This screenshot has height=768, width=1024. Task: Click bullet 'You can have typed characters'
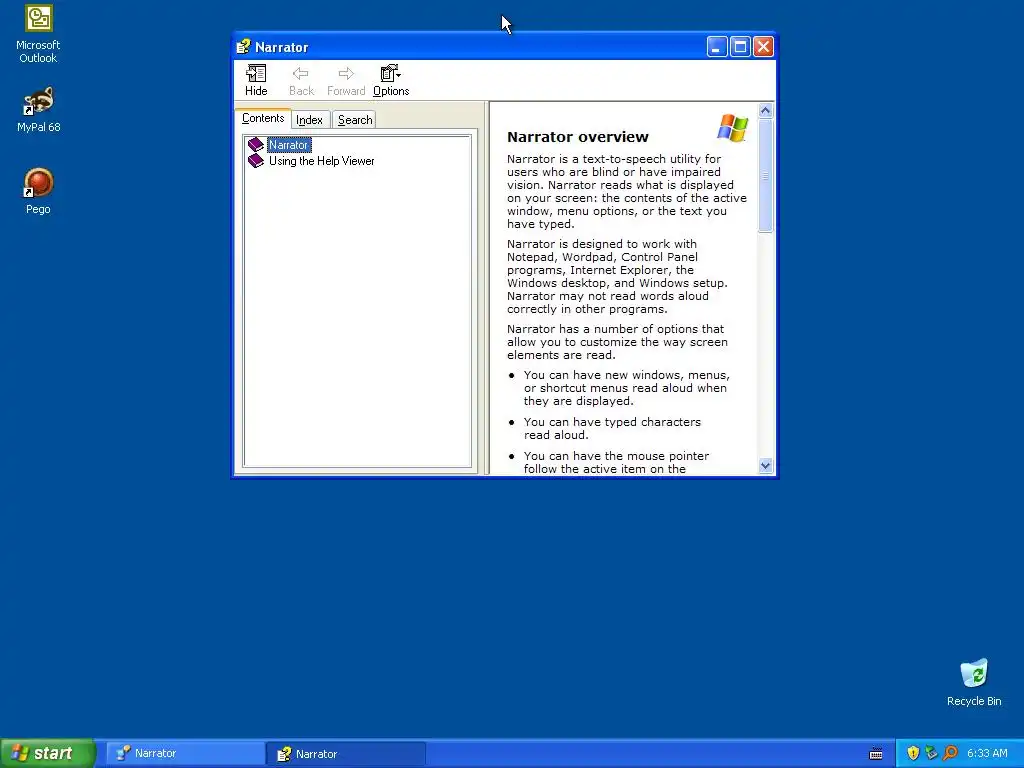pos(612,428)
